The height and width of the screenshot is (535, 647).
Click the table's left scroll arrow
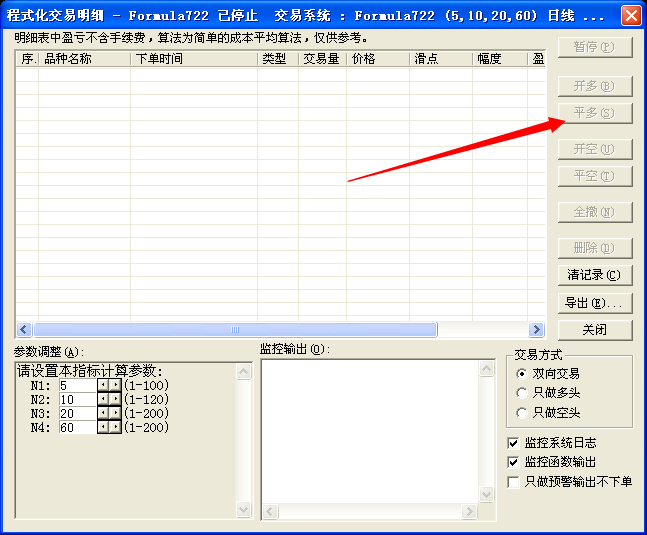[x=24, y=330]
